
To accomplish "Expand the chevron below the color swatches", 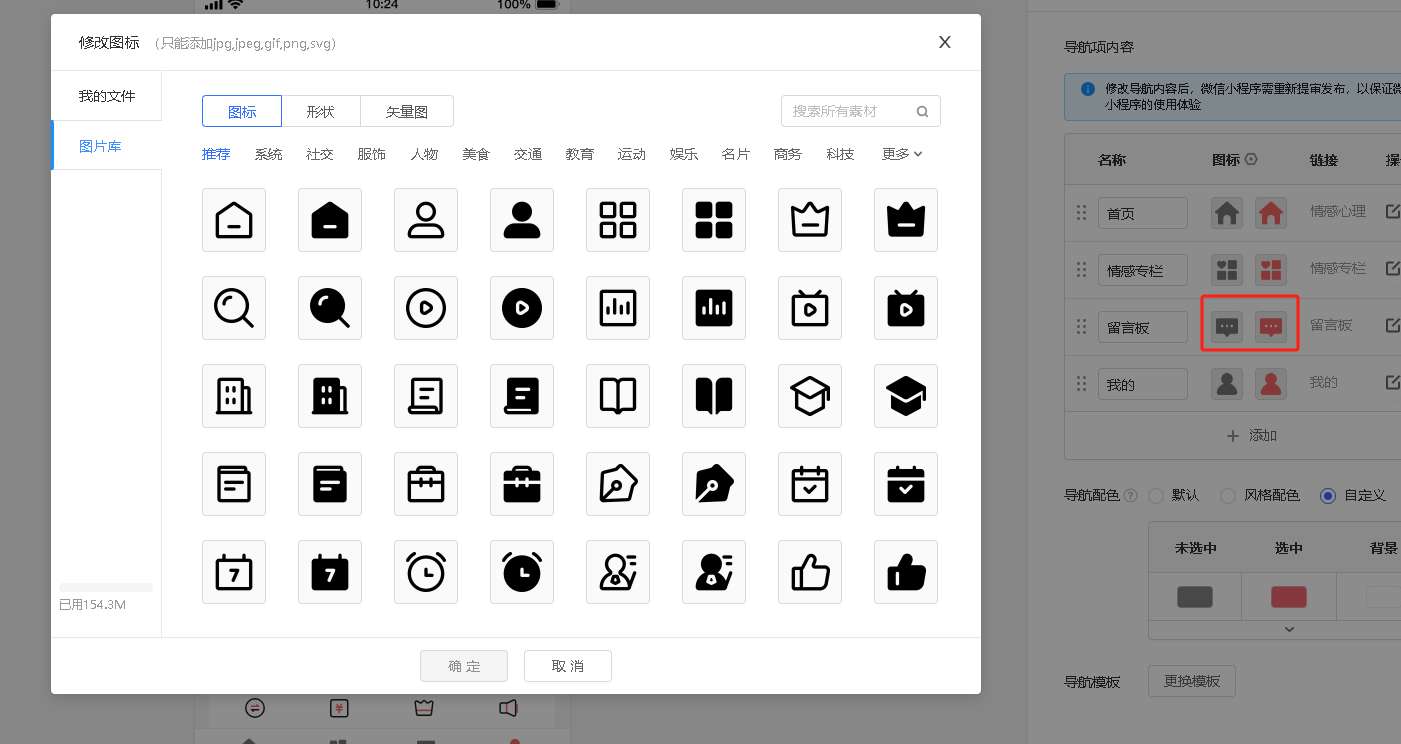I will point(1289,629).
